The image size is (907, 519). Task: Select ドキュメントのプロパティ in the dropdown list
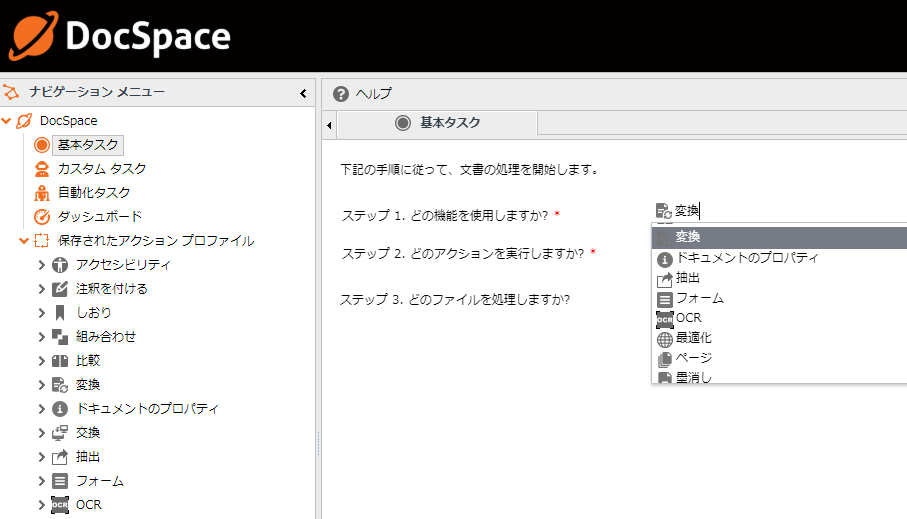click(779, 258)
